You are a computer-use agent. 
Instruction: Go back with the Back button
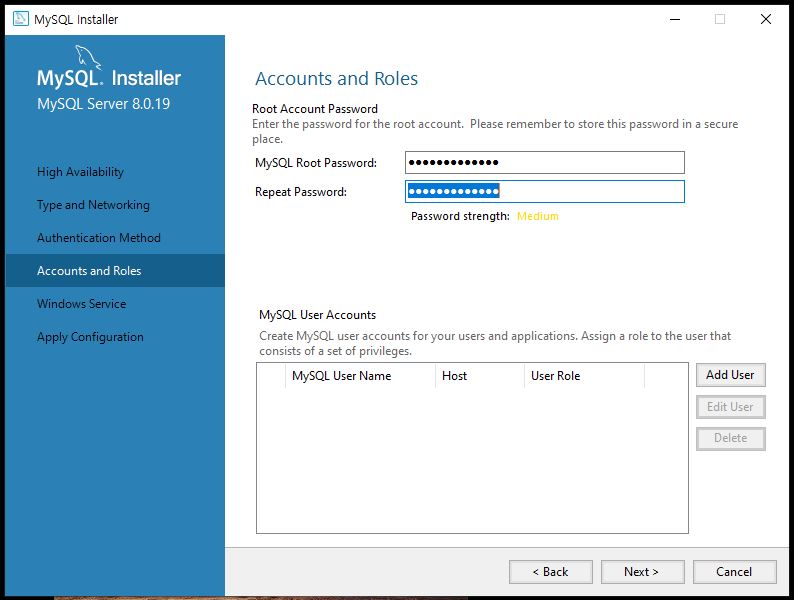click(x=550, y=572)
